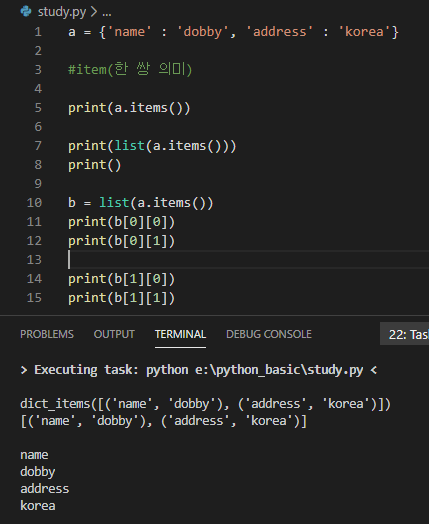The image size is (429, 524).
Task: Switch to the OUTPUT tab
Action: pos(114,334)
